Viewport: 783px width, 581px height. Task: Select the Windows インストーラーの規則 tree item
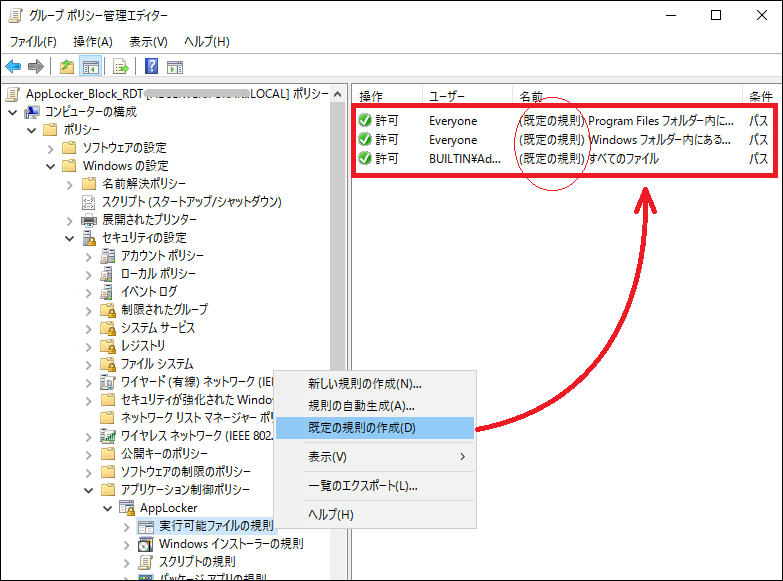pos(230,544)
